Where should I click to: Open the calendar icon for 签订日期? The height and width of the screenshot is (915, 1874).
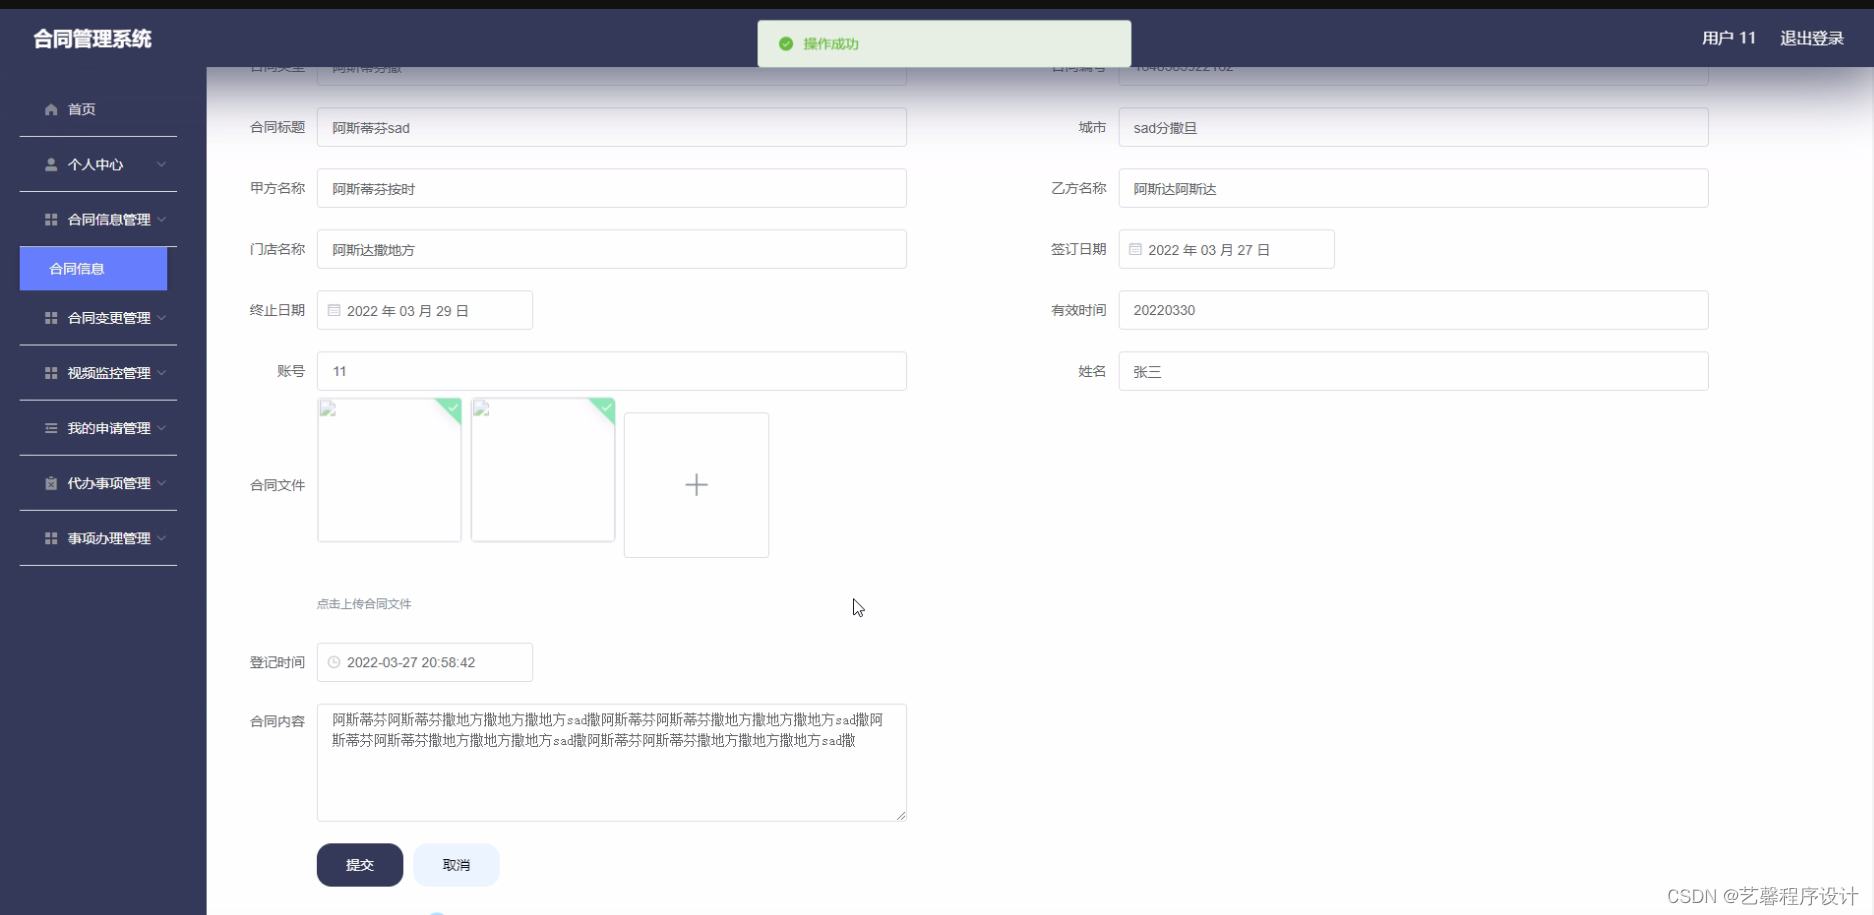pos(1135,249)
